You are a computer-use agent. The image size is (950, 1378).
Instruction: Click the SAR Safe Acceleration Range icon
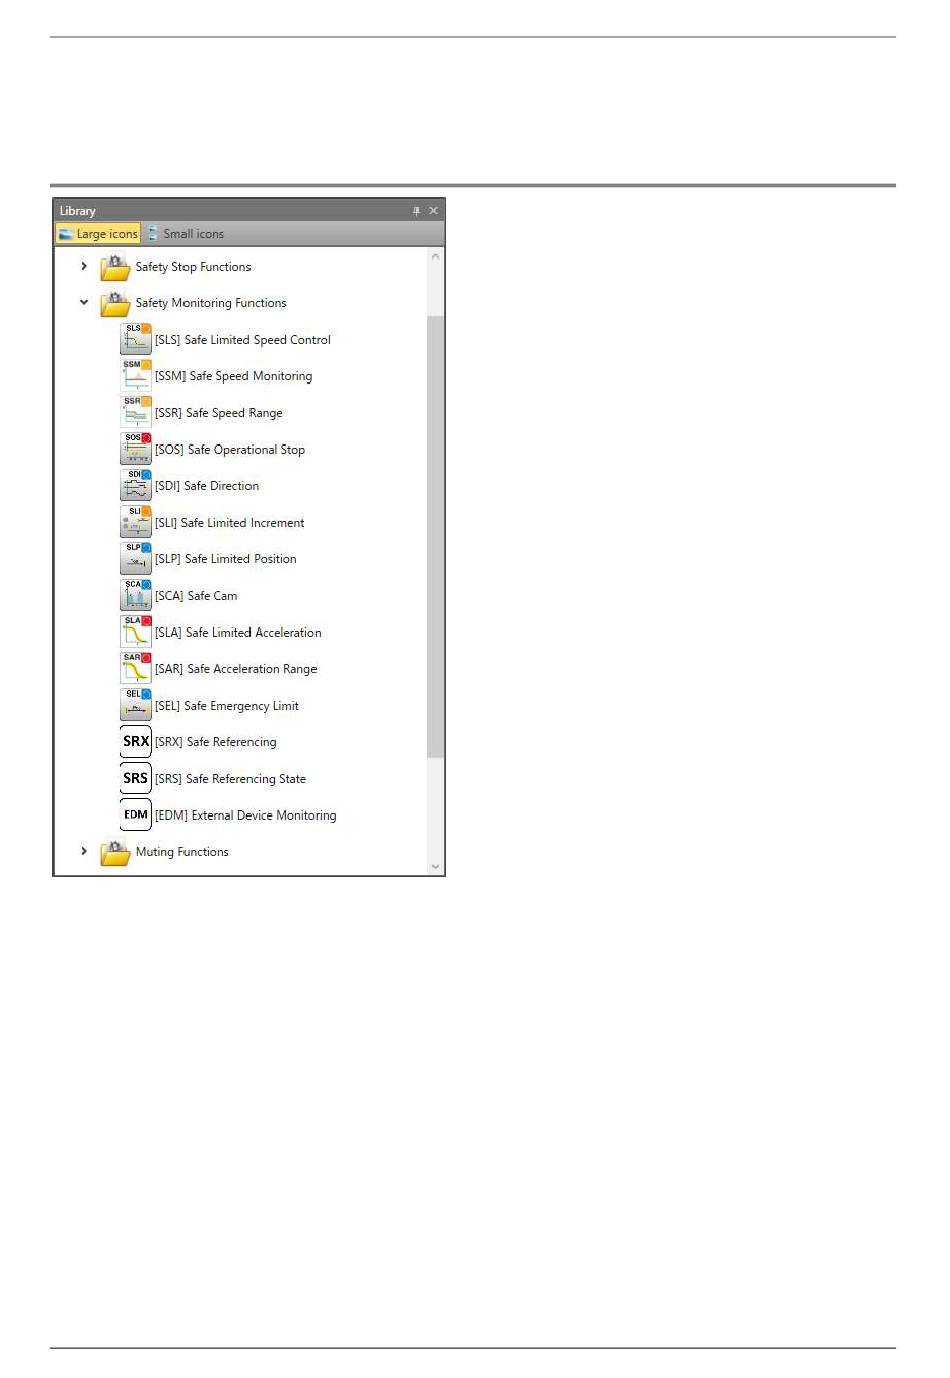(135, 668)
